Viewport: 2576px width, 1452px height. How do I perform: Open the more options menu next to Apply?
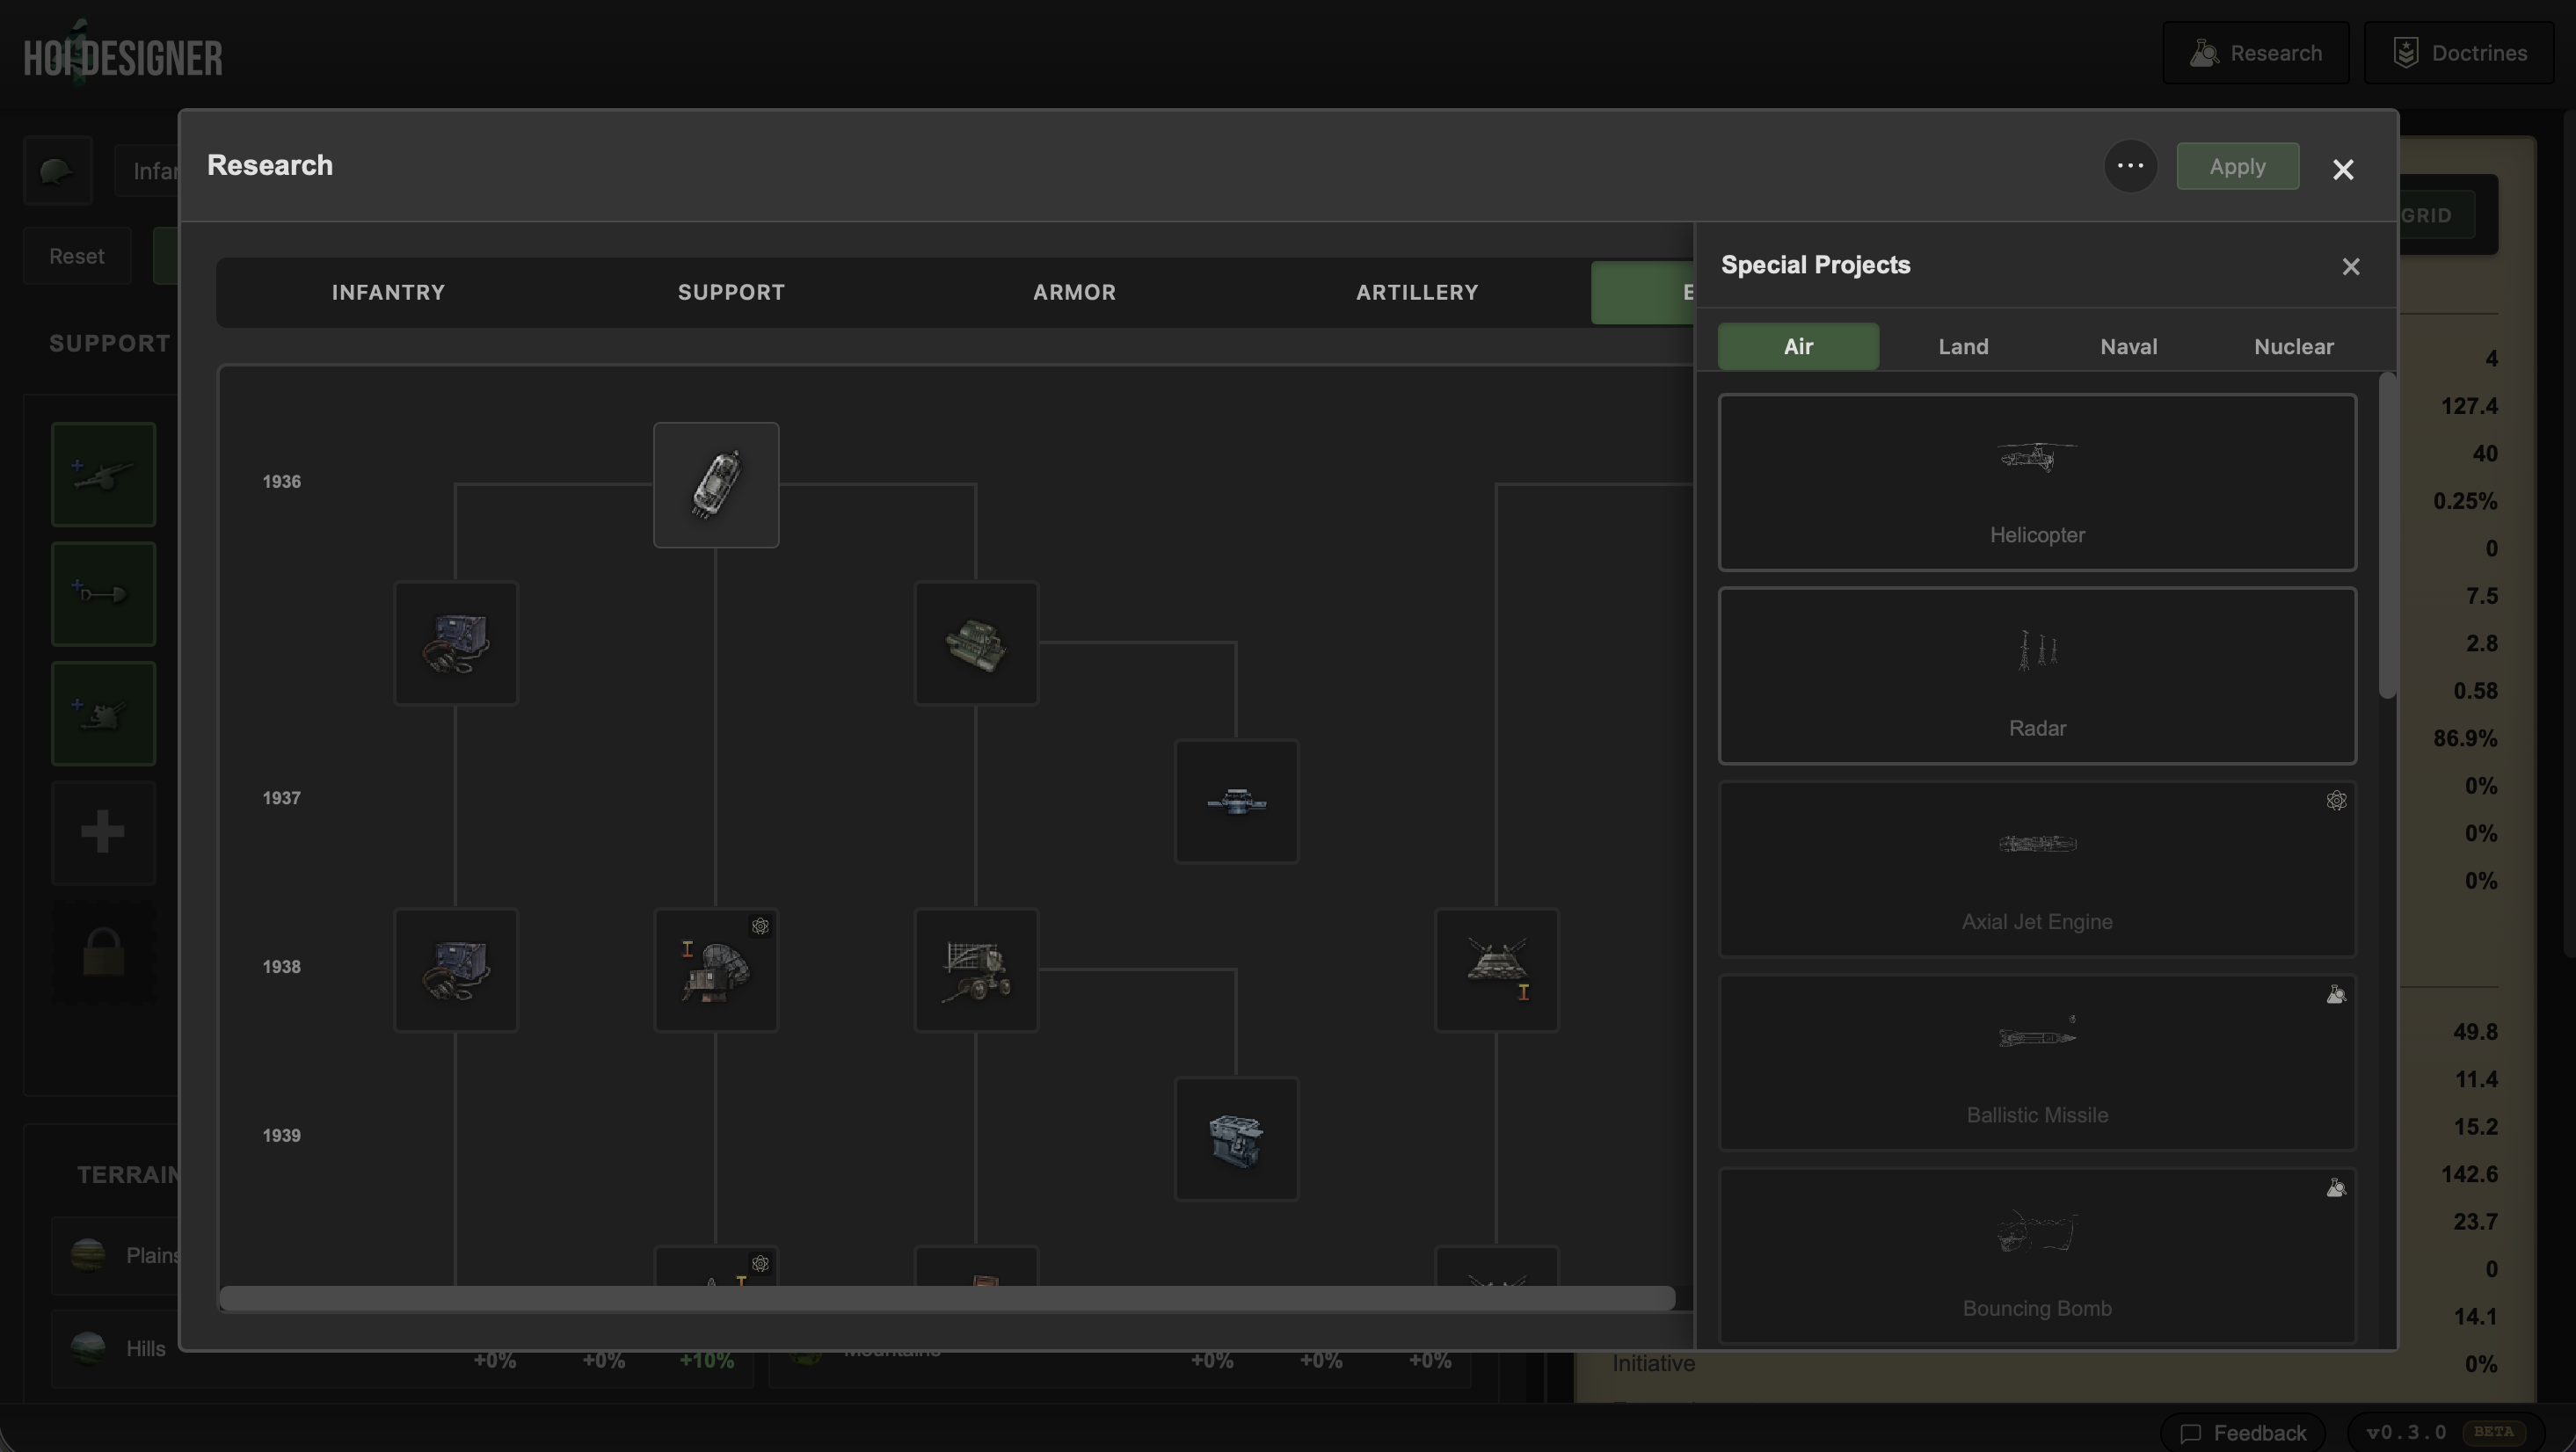(x=2130, y=166)
